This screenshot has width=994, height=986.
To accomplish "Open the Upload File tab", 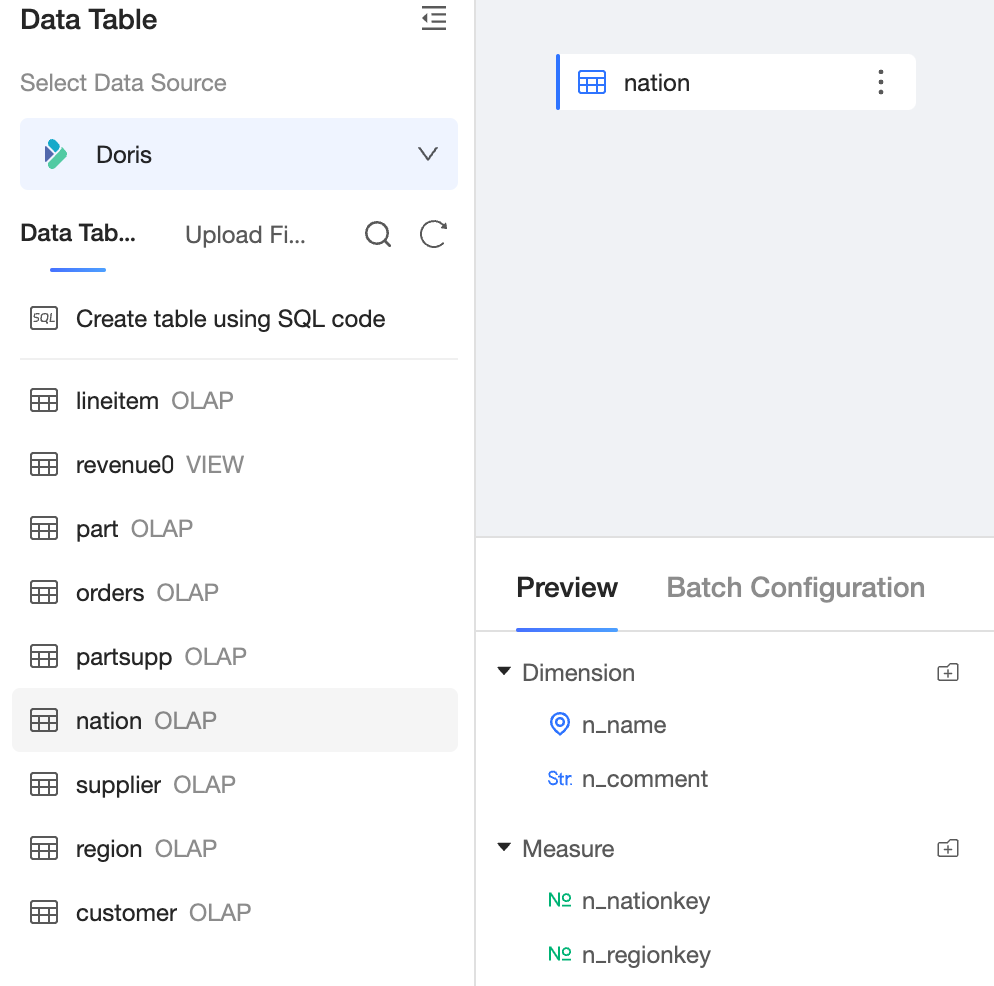I will 245,235.
